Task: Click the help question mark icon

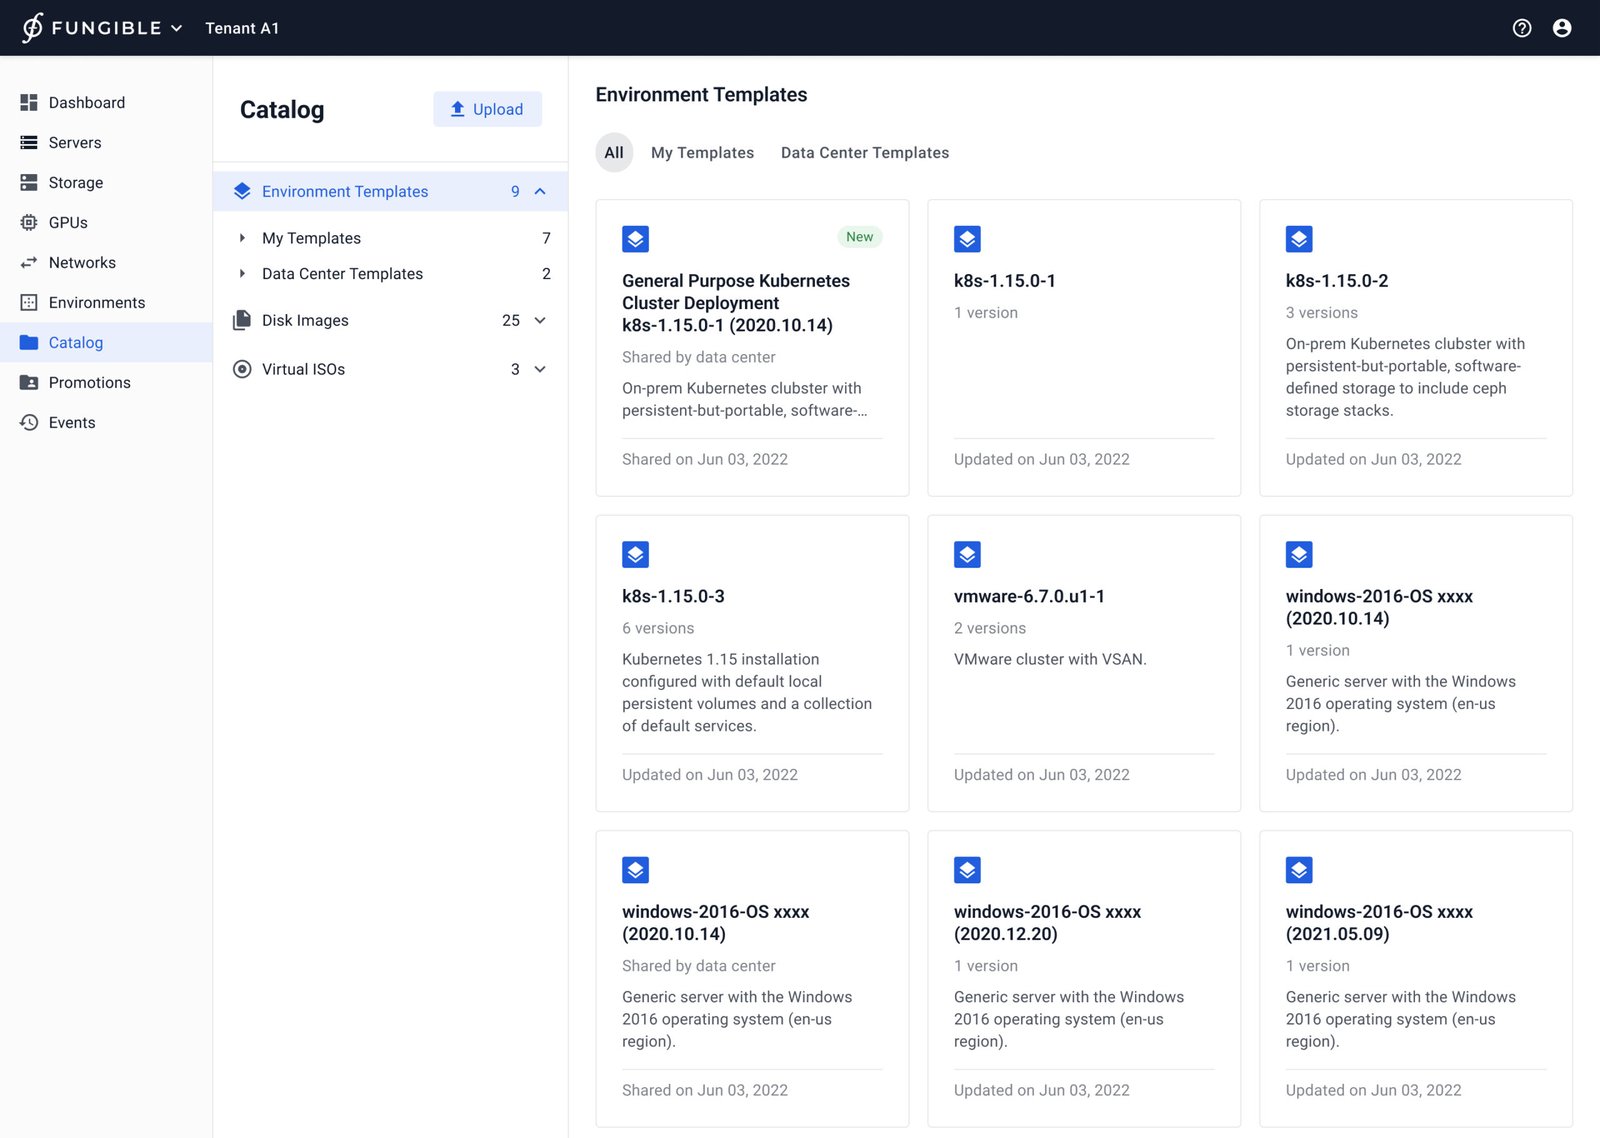Action: [1521, 28]
